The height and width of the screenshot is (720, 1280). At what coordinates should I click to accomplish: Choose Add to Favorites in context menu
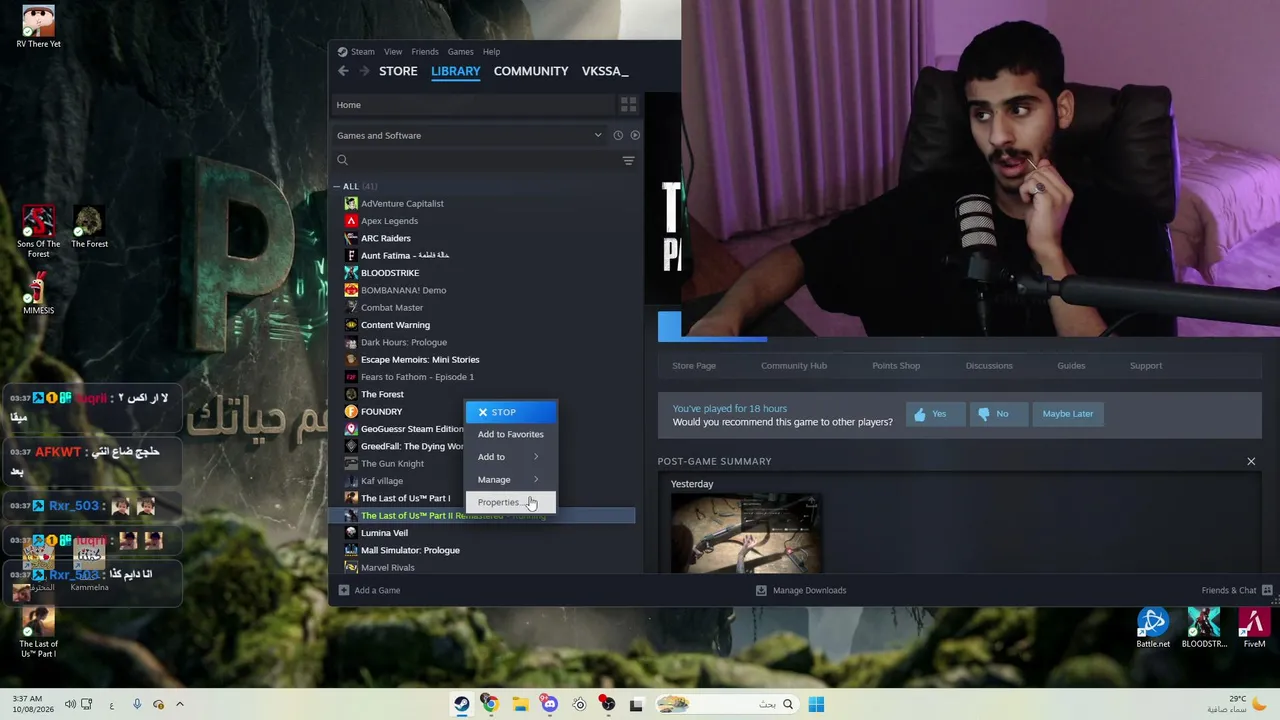510,434
